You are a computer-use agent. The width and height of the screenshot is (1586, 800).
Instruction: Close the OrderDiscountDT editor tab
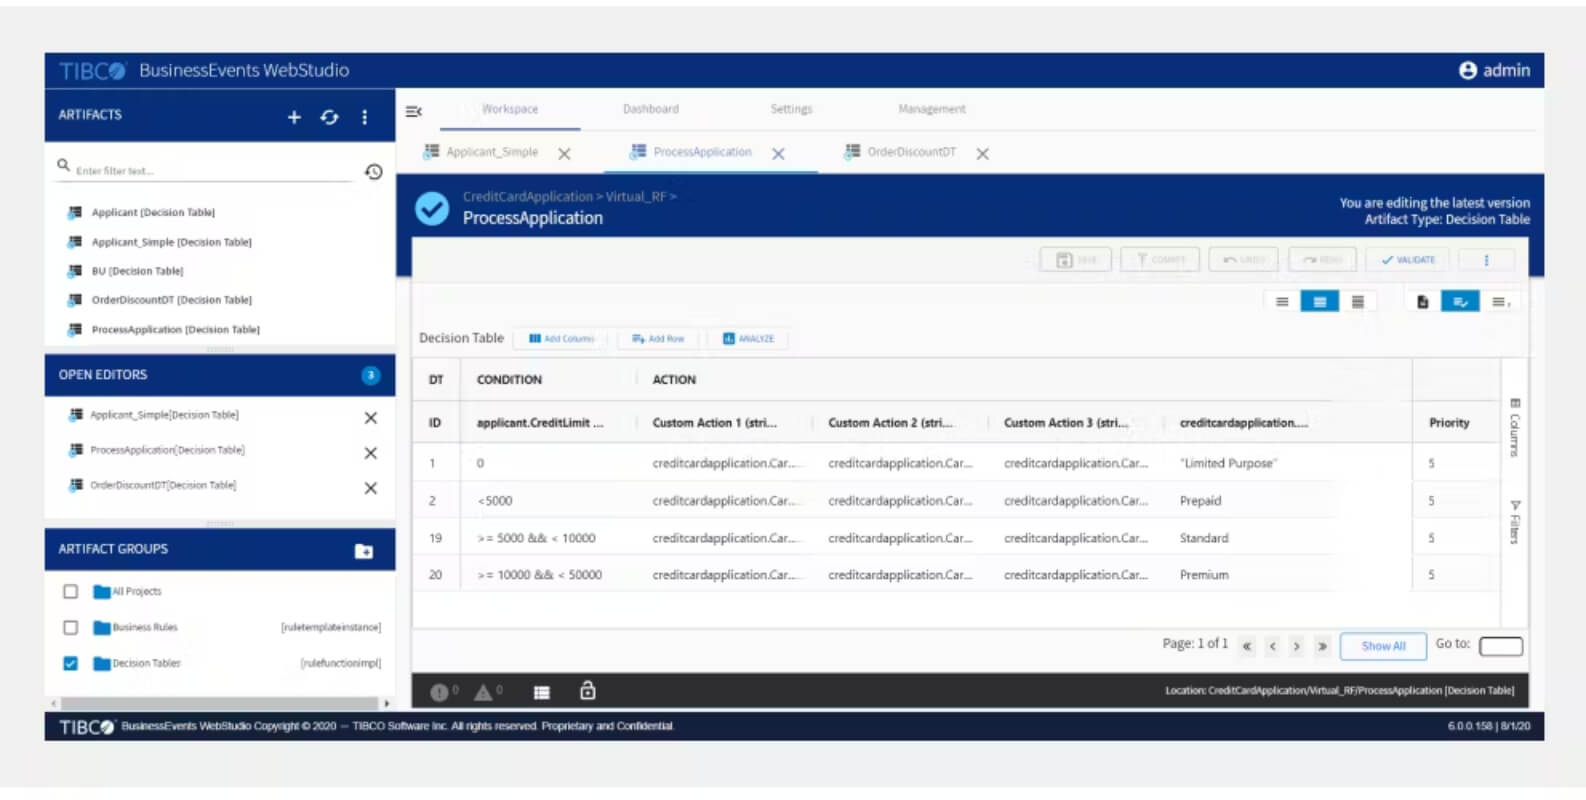click(982, 154)
